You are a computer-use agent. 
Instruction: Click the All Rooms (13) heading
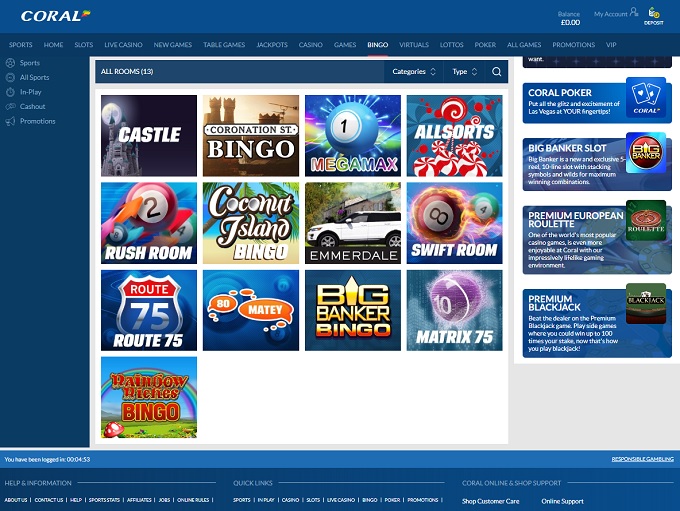[x=127, y=72]
